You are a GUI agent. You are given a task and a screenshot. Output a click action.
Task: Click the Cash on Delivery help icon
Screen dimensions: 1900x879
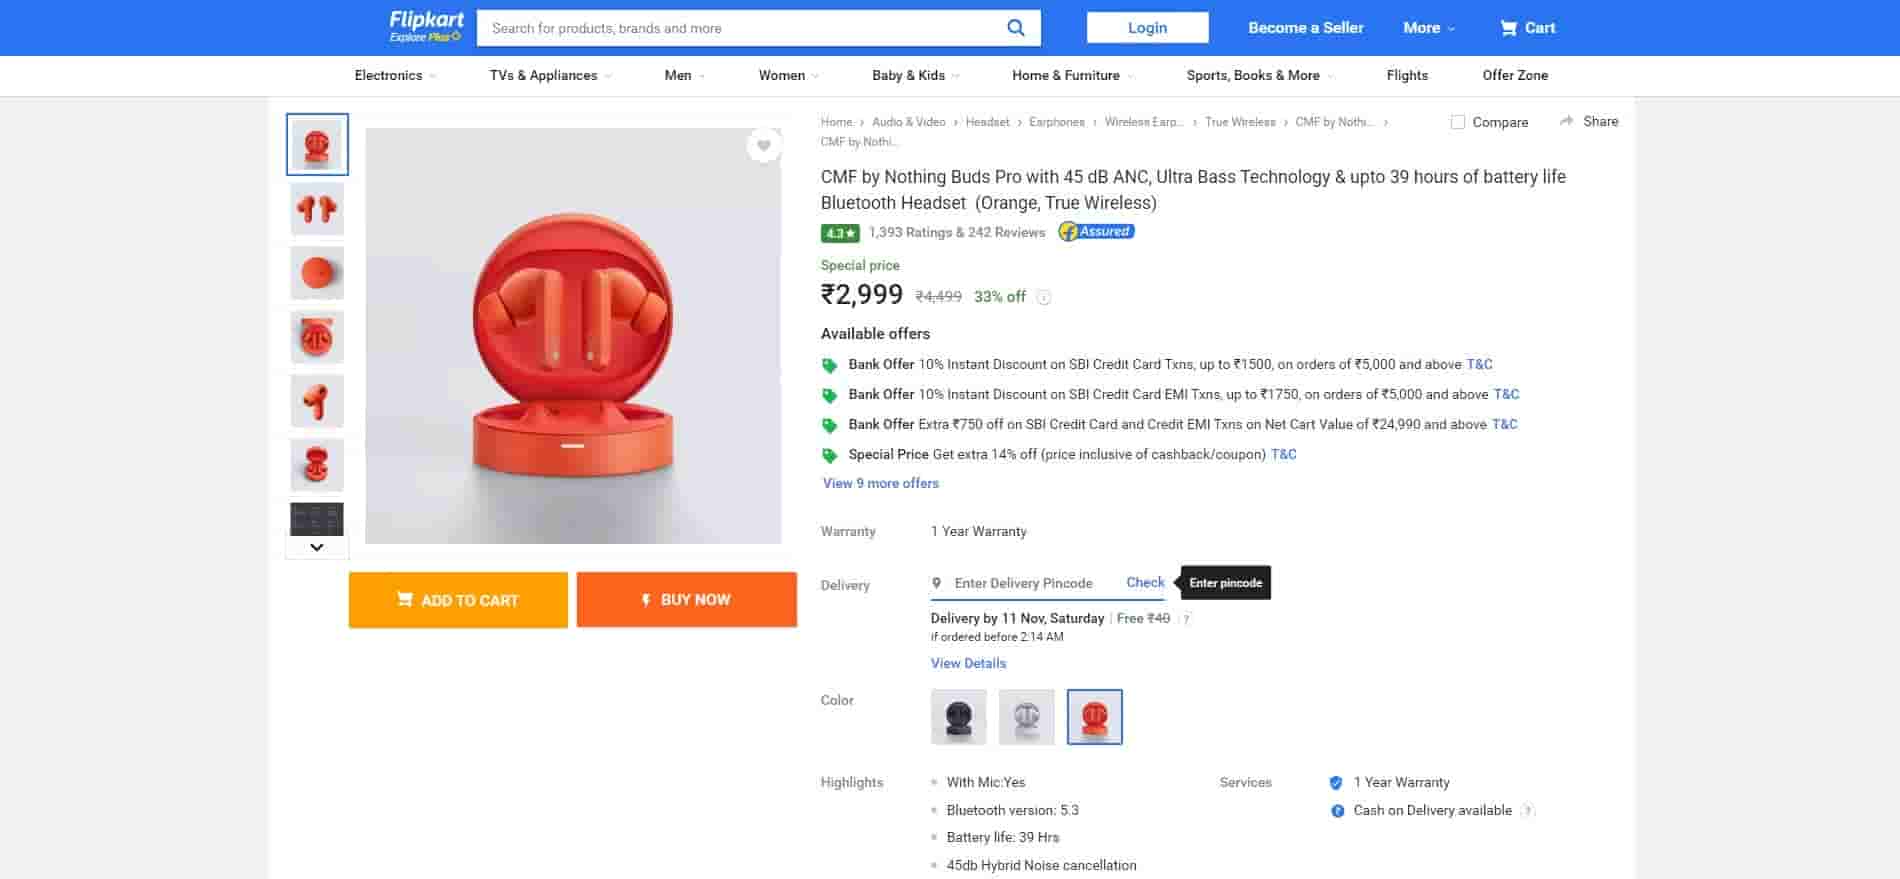click(1527, 811)
